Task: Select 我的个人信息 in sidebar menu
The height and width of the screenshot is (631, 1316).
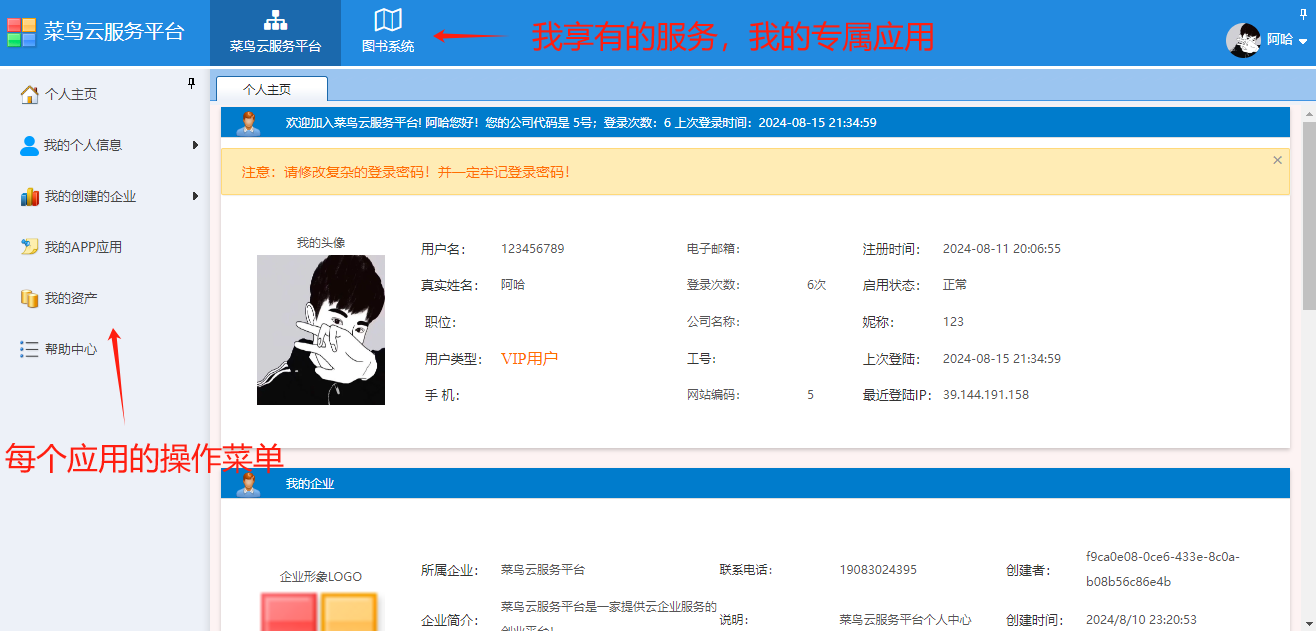Action: [83, 145]
